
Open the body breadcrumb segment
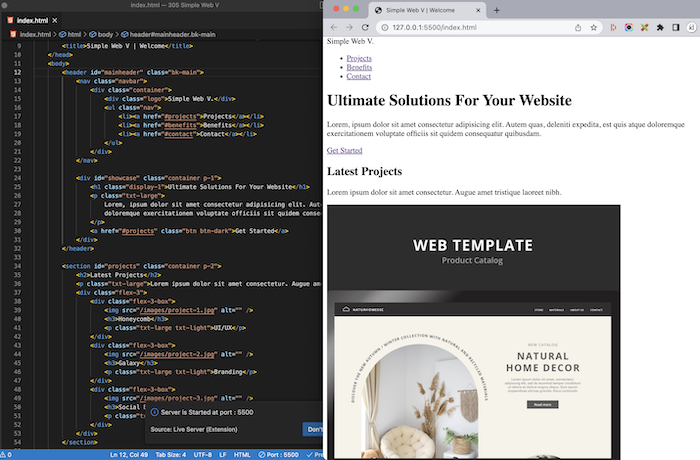tap(101, 34)
